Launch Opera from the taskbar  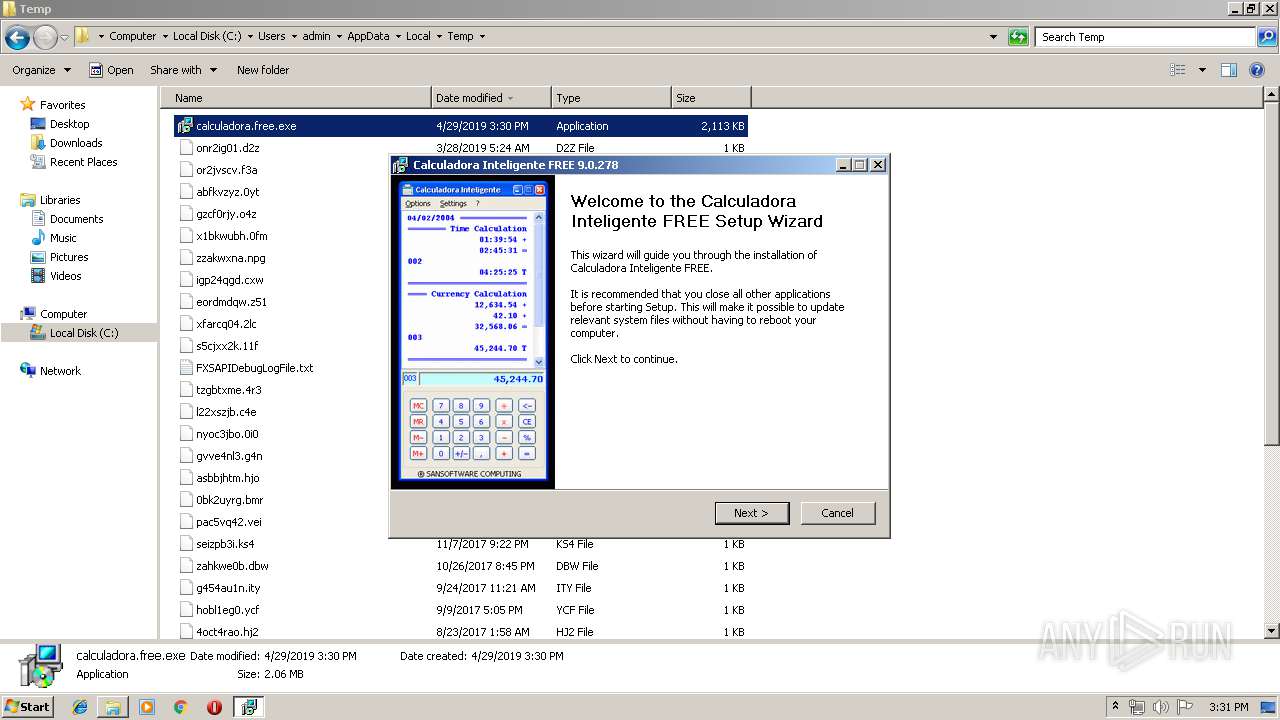coord(214,707)
